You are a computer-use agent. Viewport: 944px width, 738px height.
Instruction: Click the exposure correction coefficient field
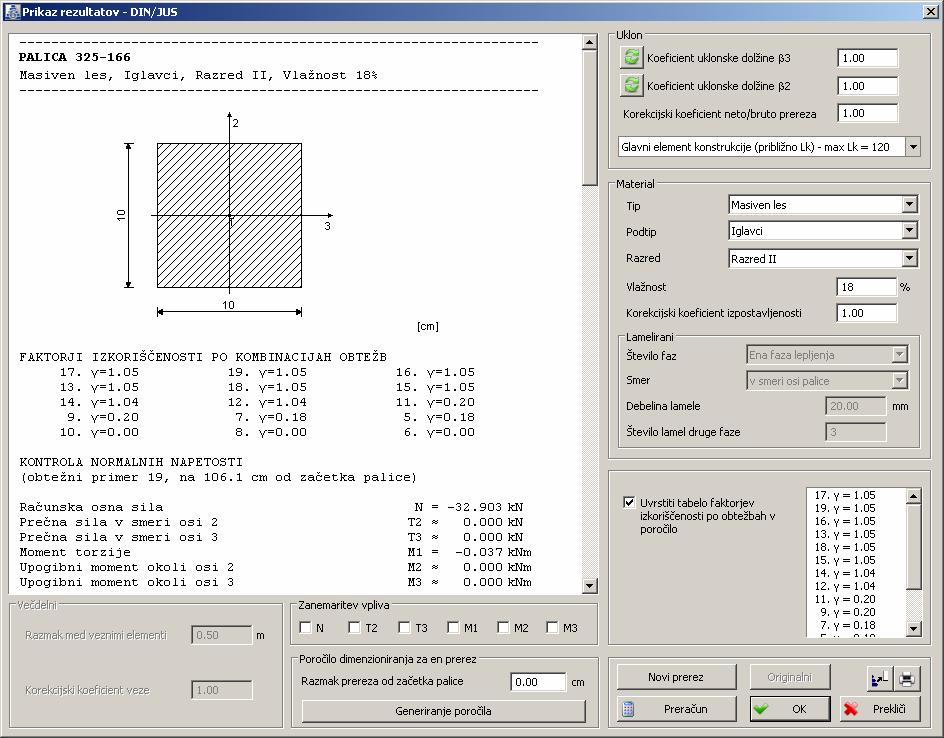[x=866, y=313]
